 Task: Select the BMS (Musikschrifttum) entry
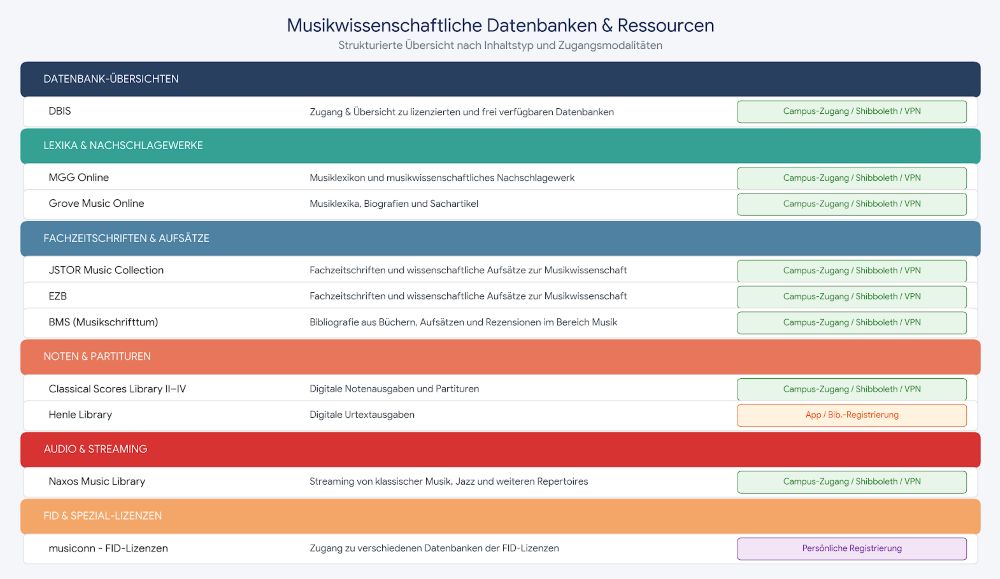pos(103,322)
